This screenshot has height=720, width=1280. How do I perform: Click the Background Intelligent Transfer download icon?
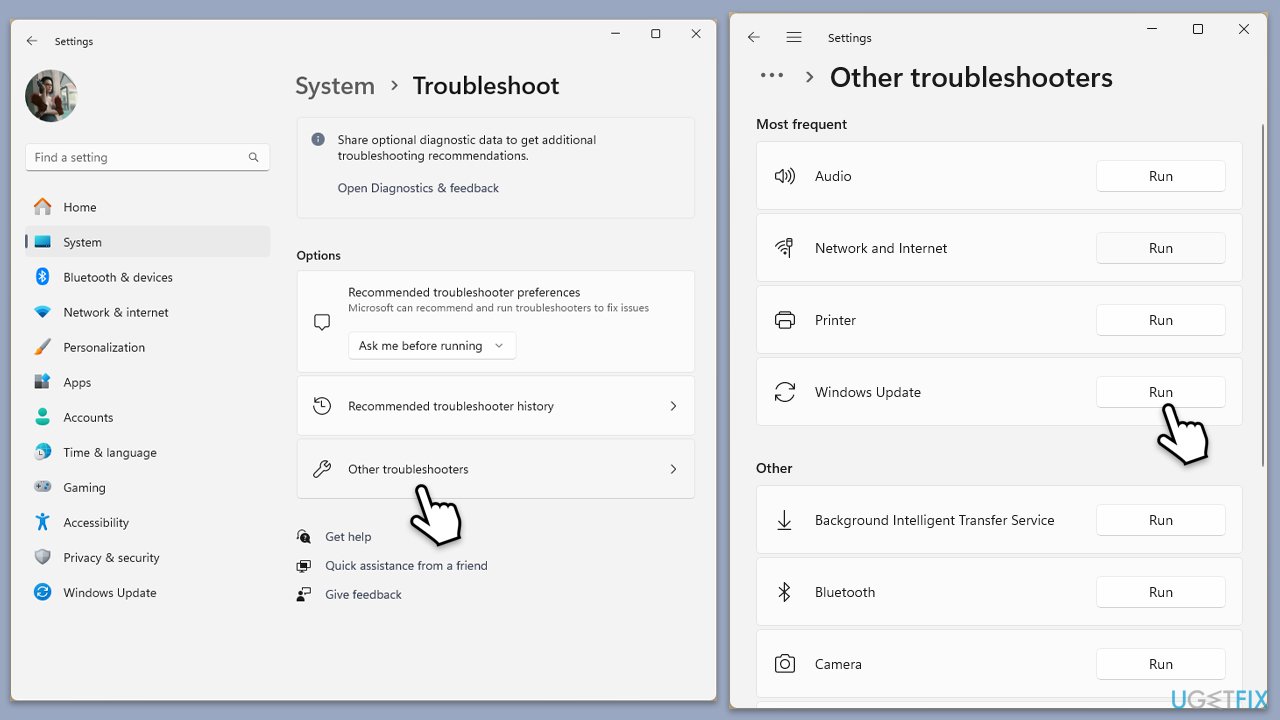pos(785,520)
